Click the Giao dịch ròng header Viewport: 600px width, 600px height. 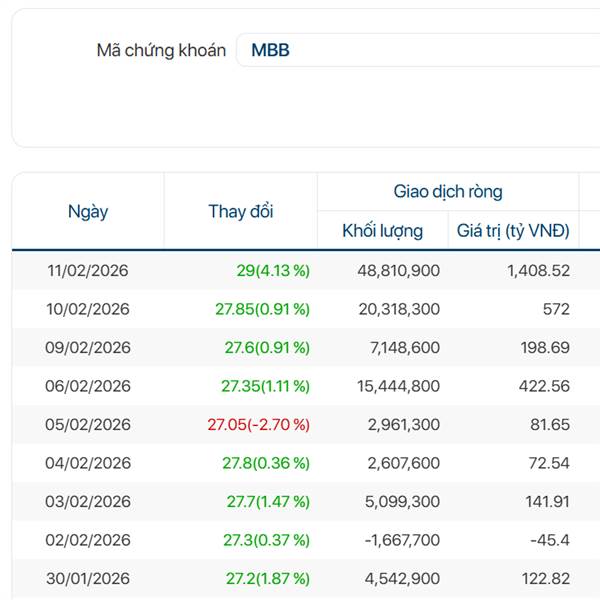point(448,191)
